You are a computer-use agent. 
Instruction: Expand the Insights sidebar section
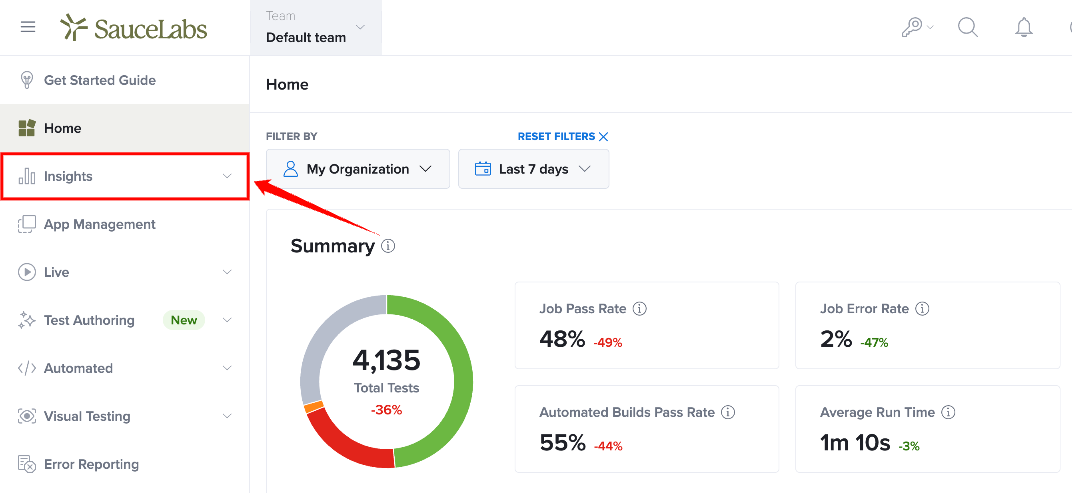click(x=124, y=176)
